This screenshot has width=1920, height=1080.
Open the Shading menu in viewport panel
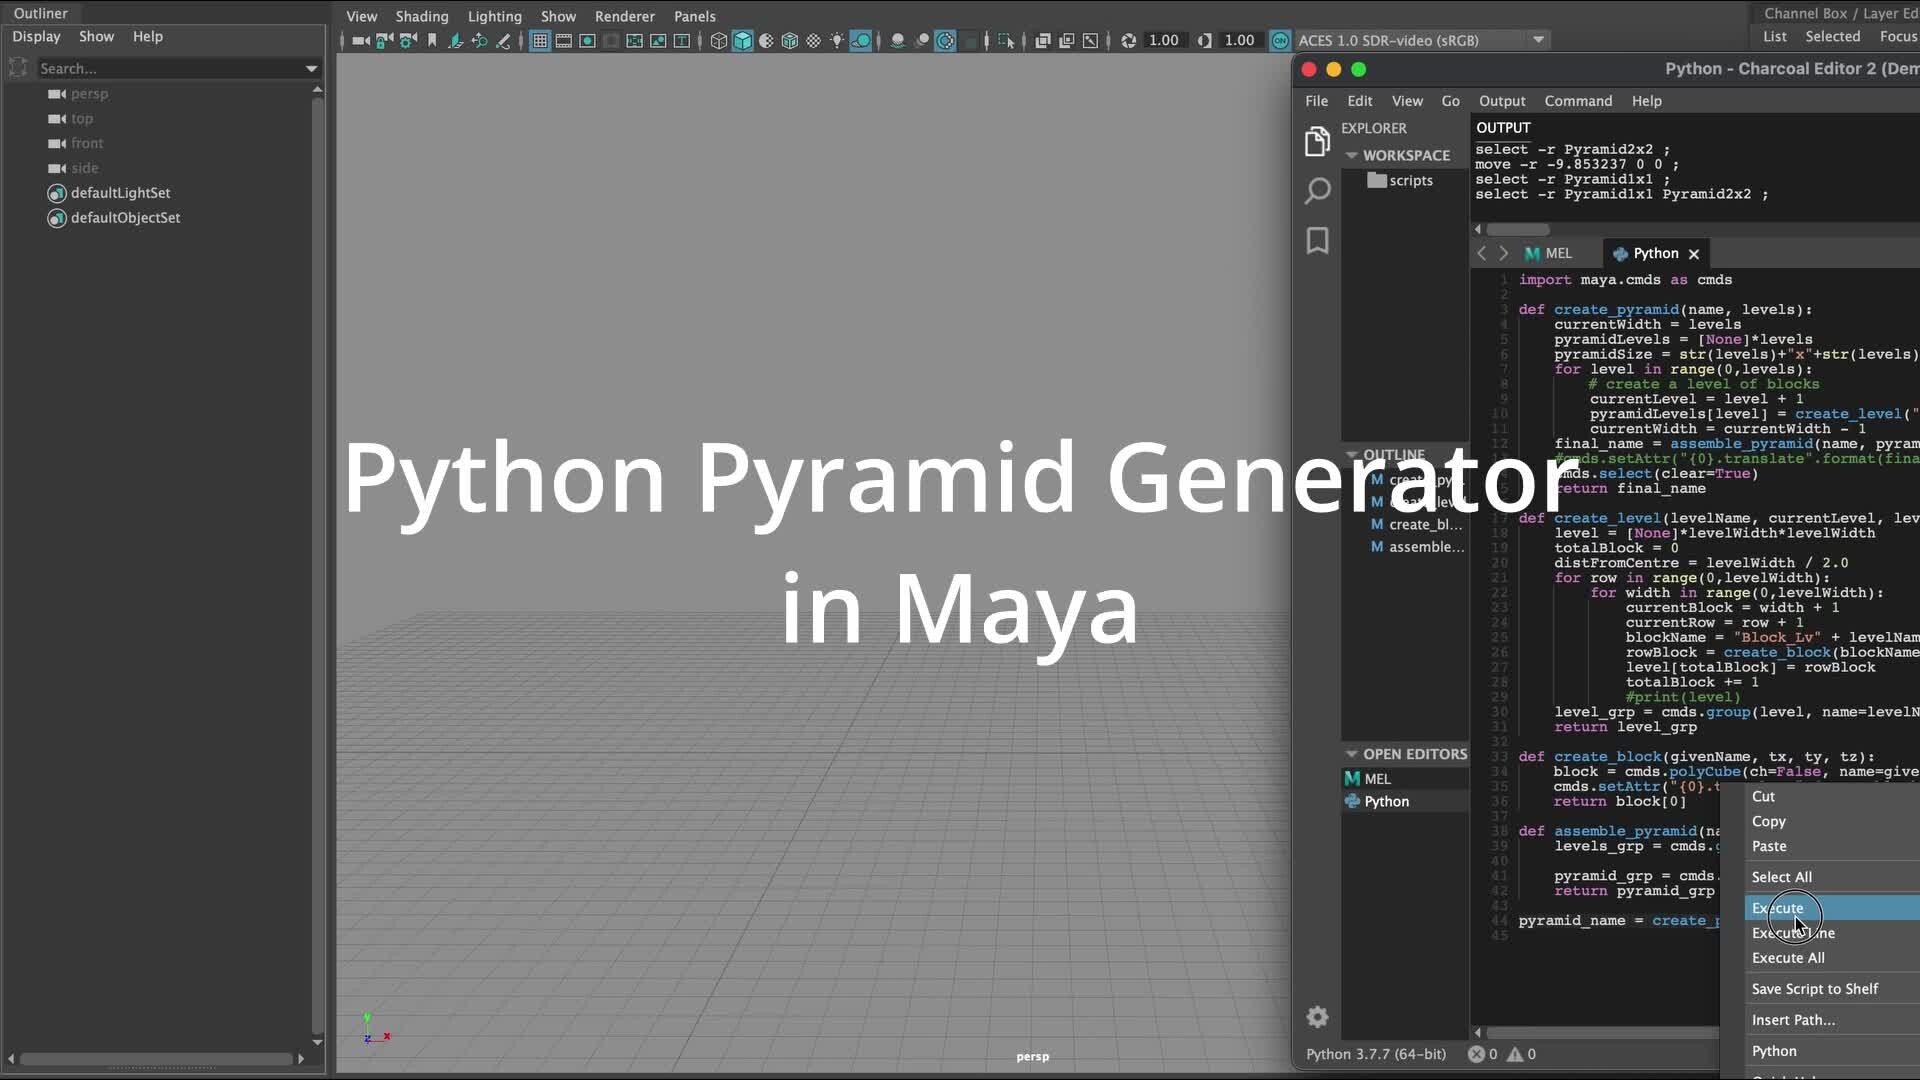pyautogui.click(x=422, y=16)
